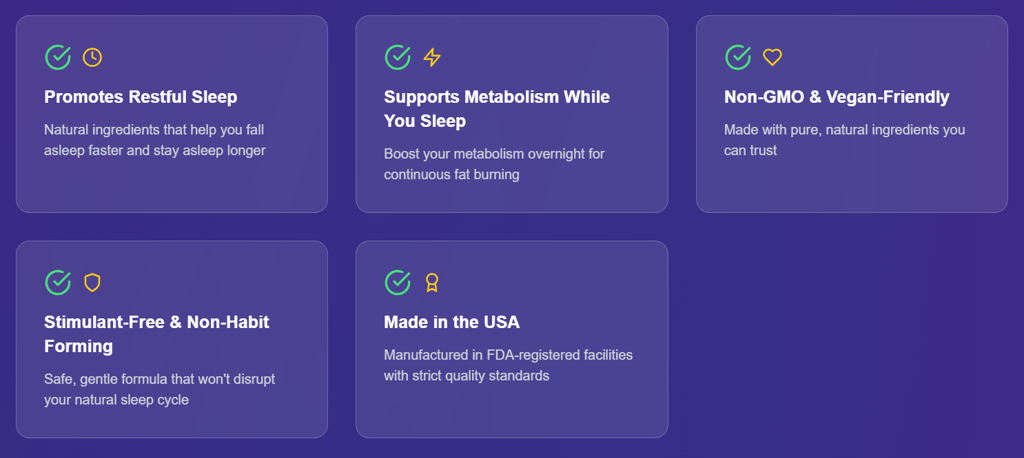Click green checkmark in Supports Metabolism card
1024x458 pixels.
pyautogui.click(x=398, y=57)
